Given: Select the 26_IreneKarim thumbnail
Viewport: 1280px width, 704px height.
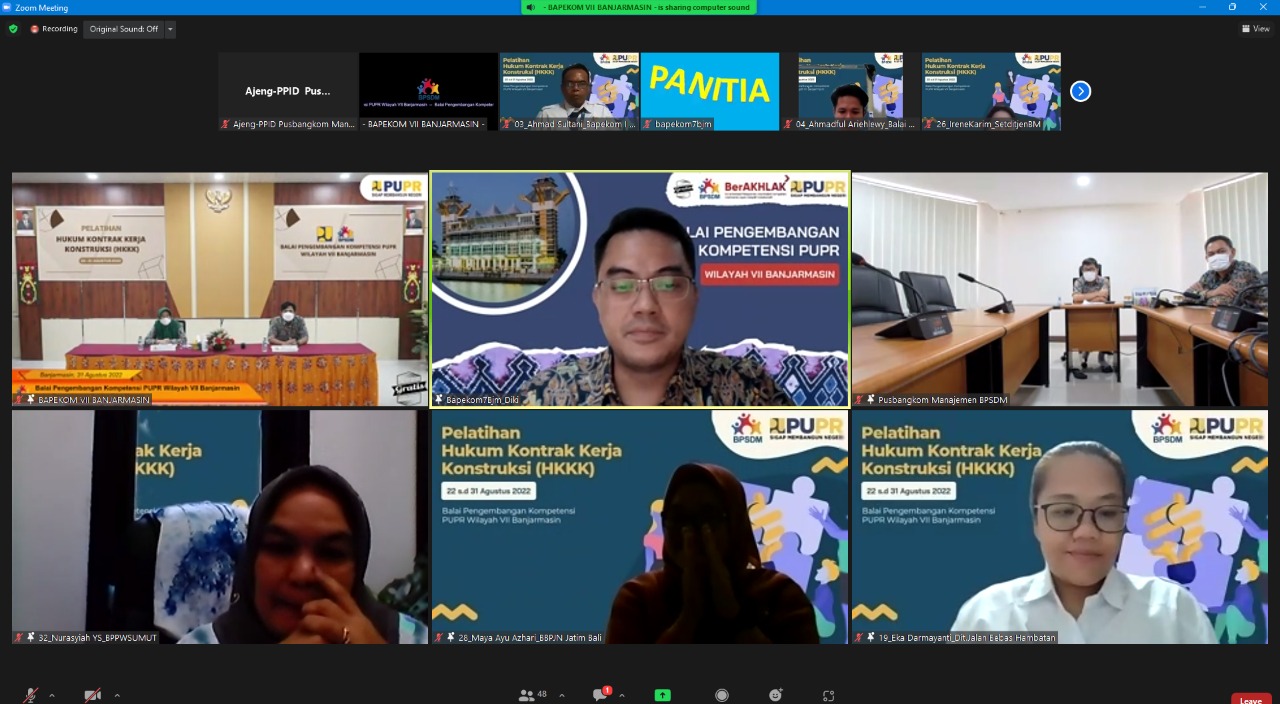Looking at the screenshot, I should [x=991, y=91].
